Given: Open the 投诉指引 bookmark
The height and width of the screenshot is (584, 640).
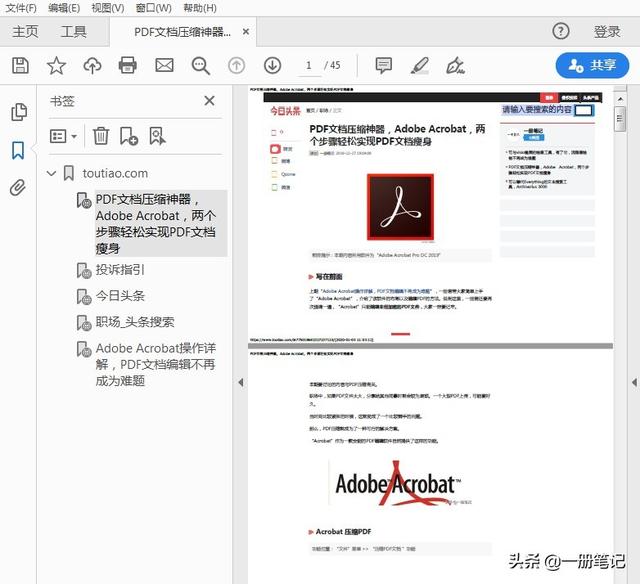Looking at the screenshot, I should tap(120, 270).
